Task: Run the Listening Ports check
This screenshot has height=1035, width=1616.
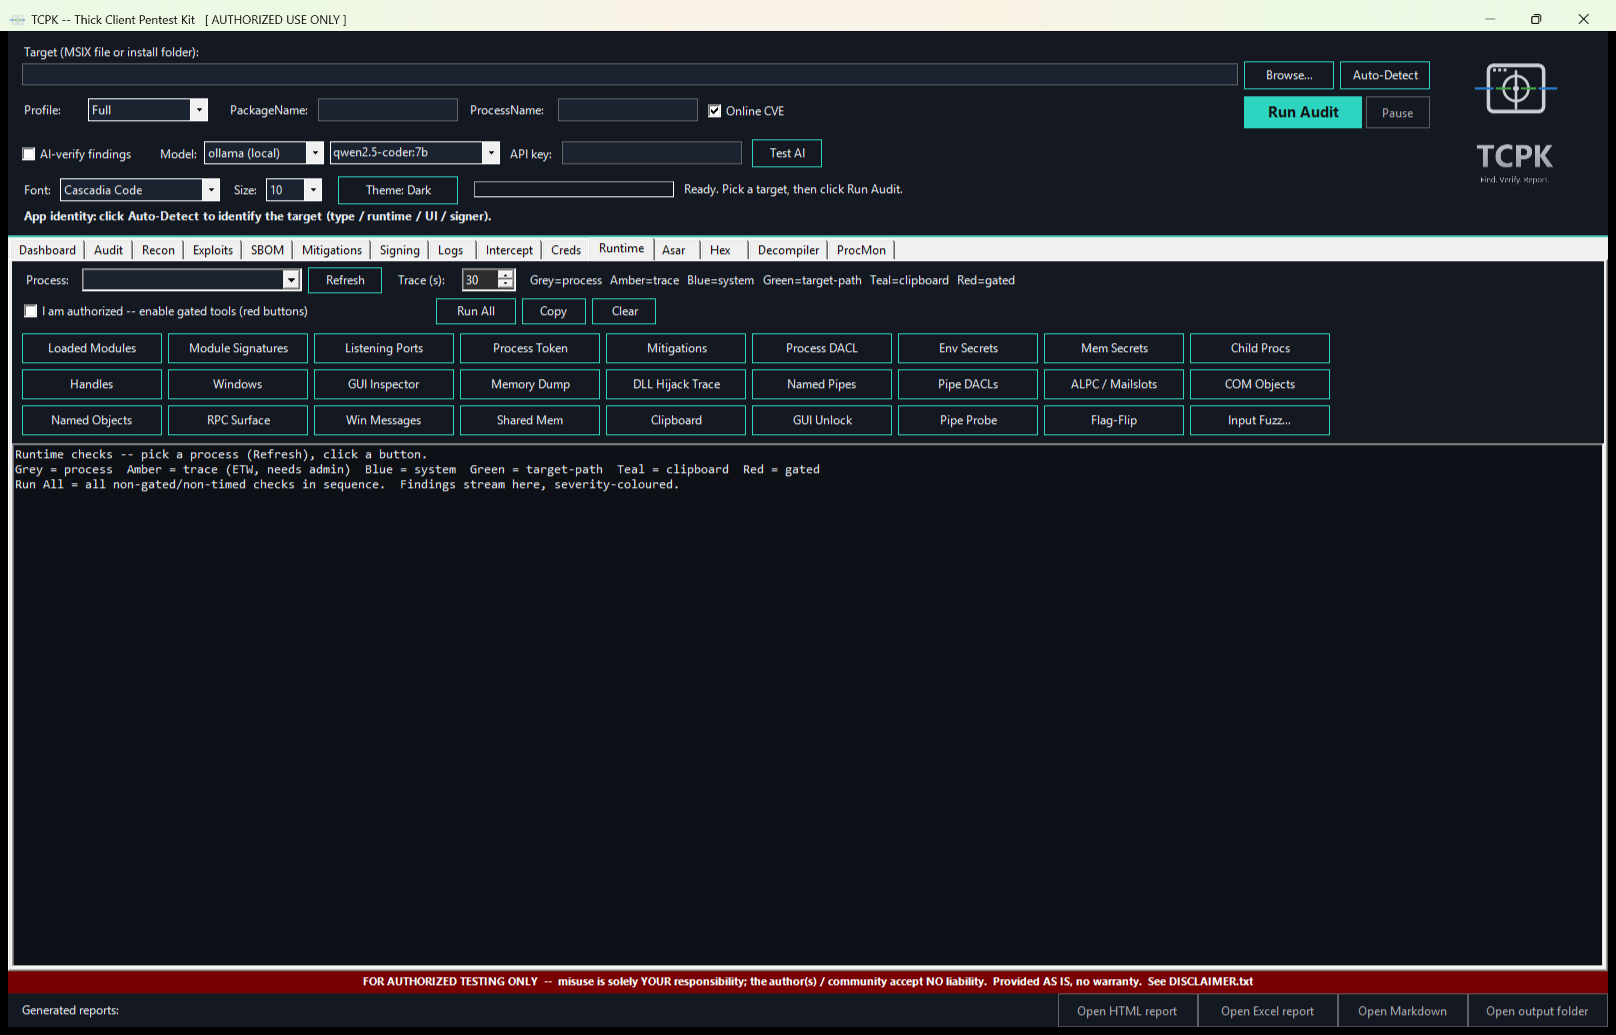Action: click(384, 348)
